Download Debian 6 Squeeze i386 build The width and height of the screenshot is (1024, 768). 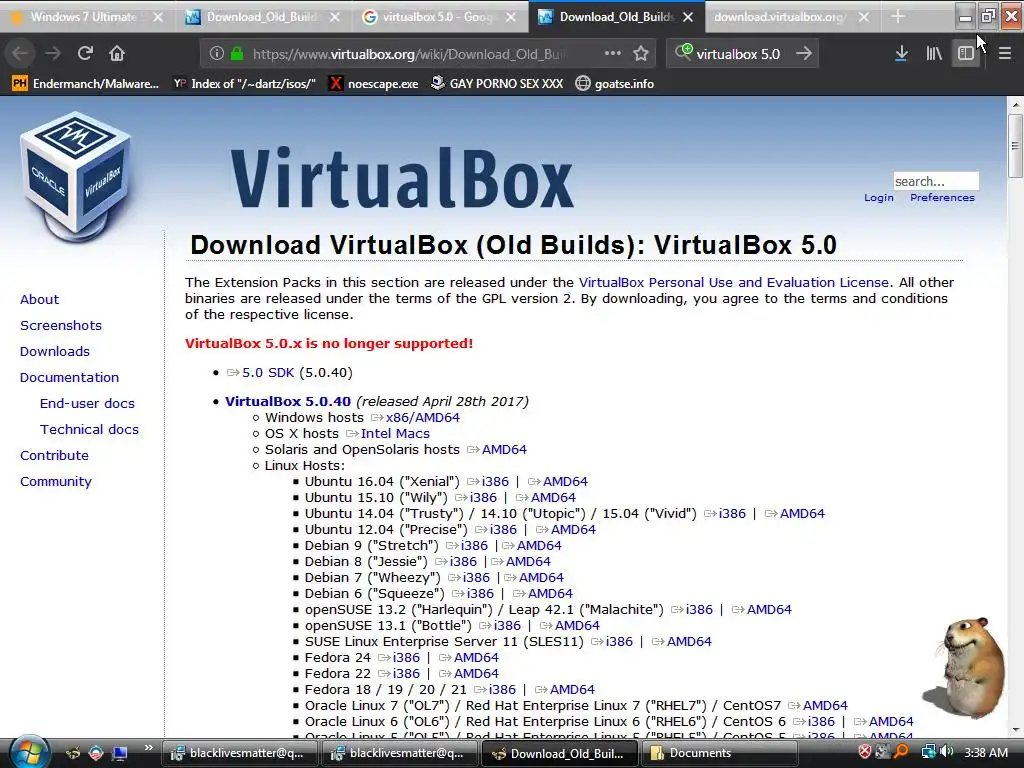(480, 594)
